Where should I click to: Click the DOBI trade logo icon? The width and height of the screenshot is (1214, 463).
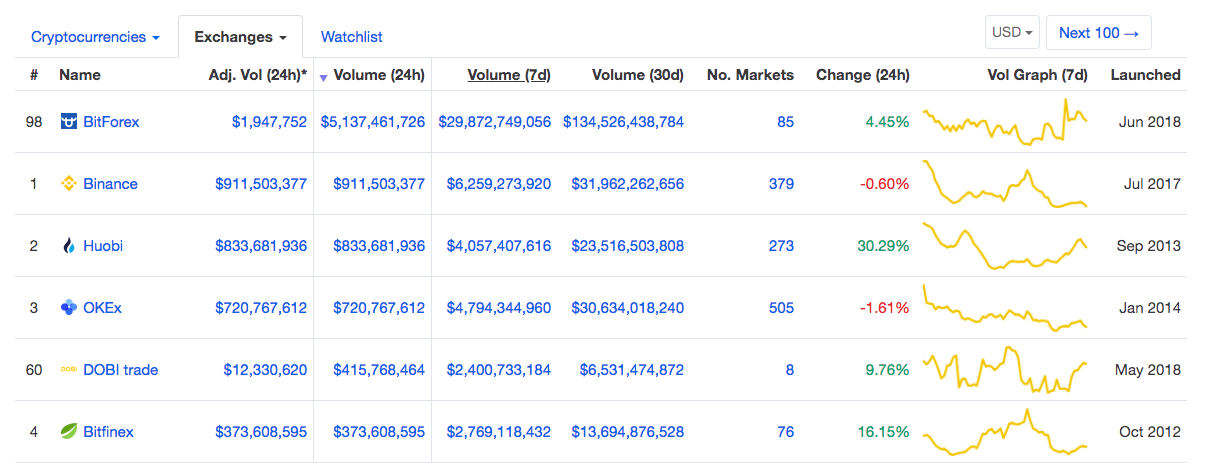[x=69, y=370]
